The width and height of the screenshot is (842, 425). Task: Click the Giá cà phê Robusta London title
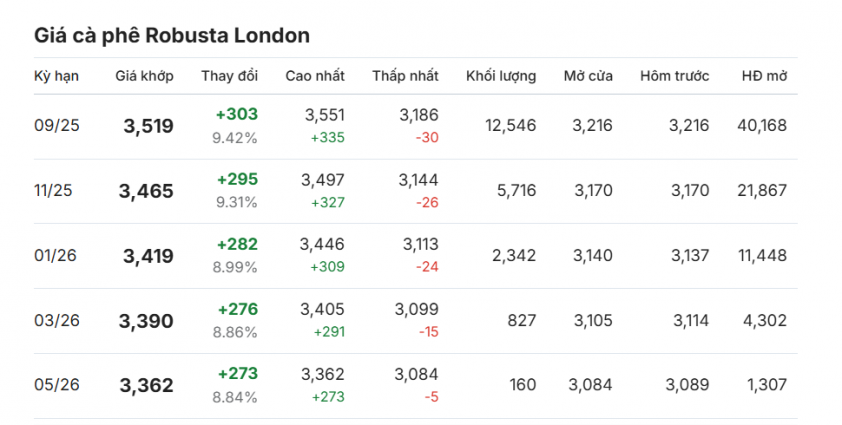tap(172, 36)
